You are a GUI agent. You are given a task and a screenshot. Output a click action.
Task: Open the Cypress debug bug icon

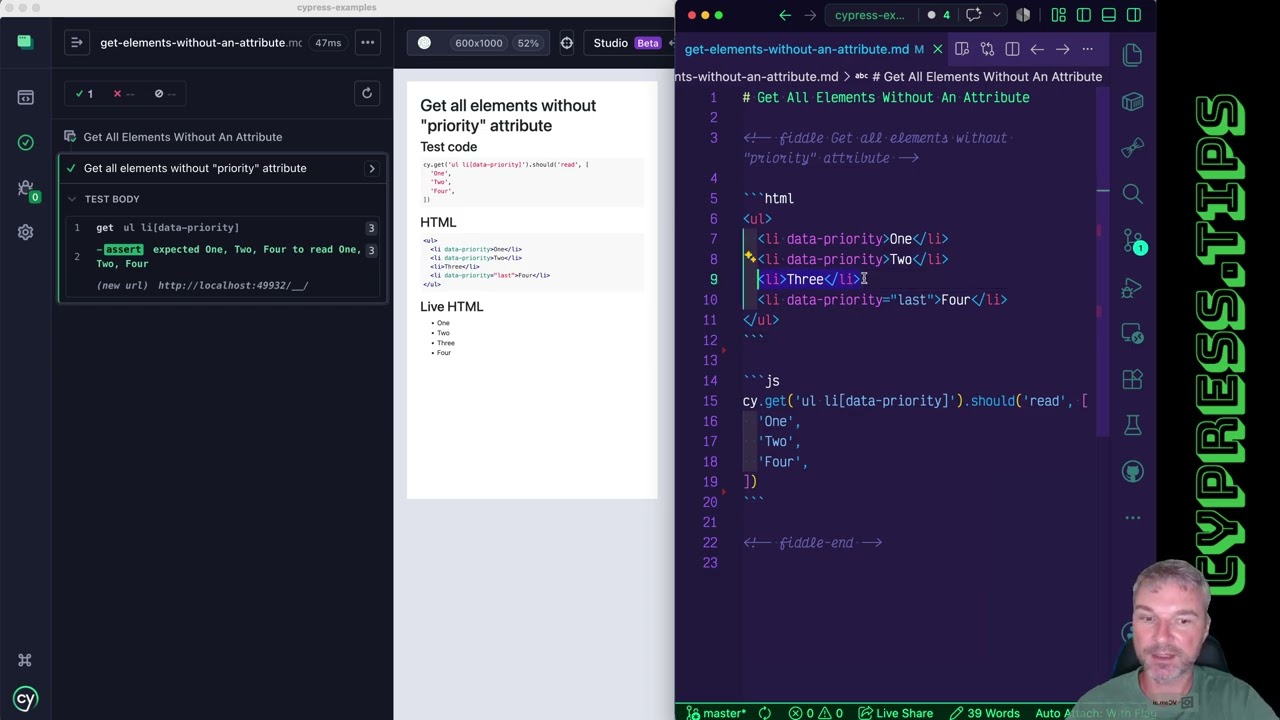[26, 187]
